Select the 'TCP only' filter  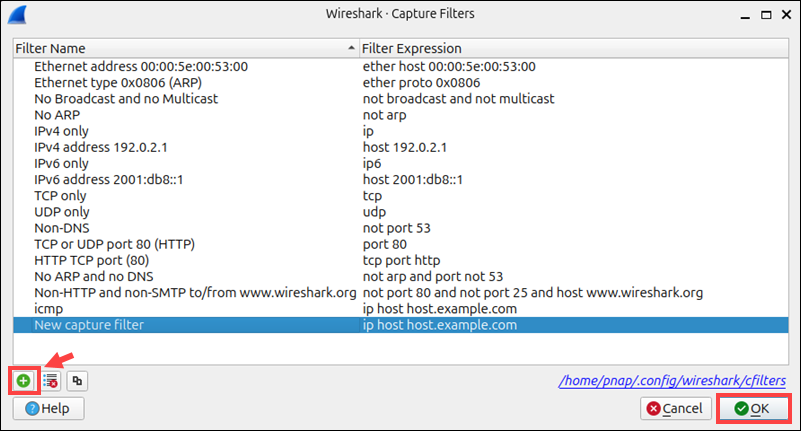60,196
